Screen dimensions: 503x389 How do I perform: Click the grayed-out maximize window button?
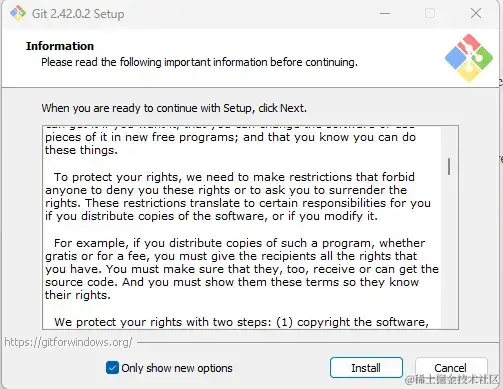tap(430, 14)
